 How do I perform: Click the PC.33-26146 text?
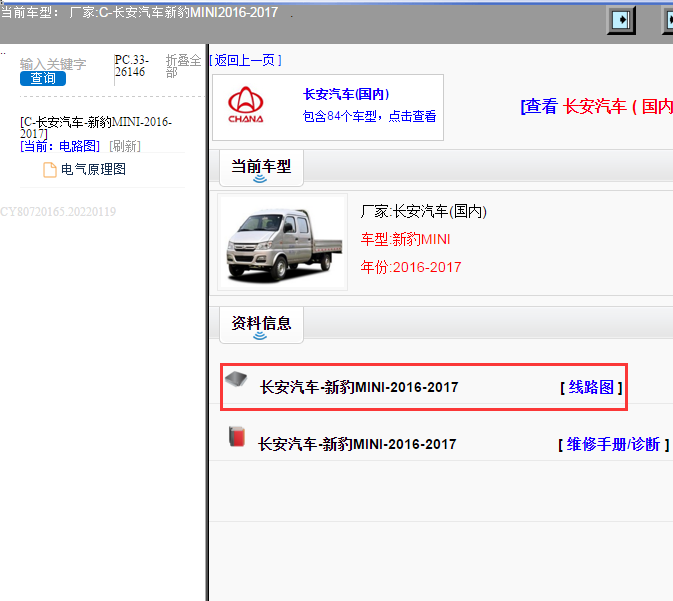point(132,66)
